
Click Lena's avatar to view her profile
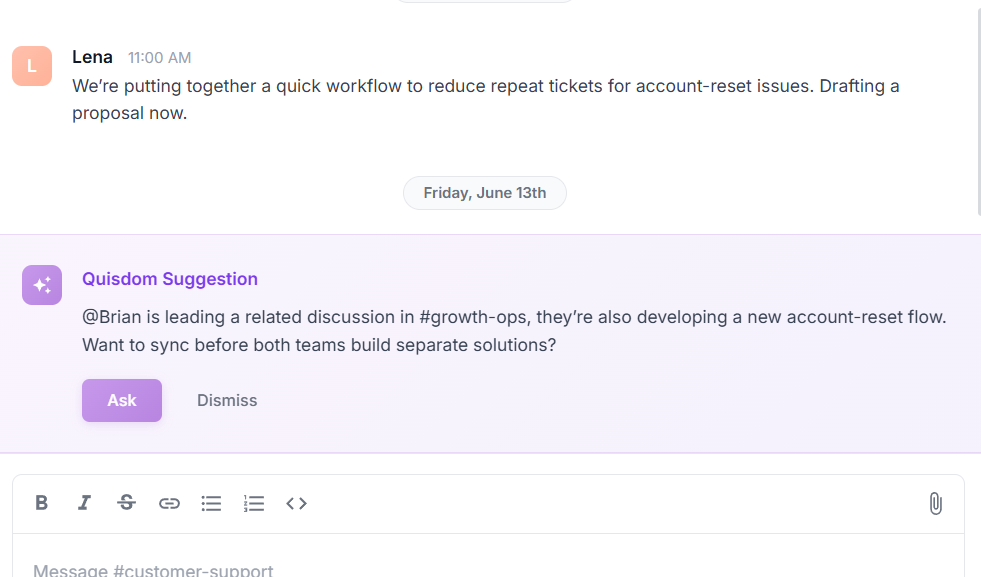[x=31, y=66]
